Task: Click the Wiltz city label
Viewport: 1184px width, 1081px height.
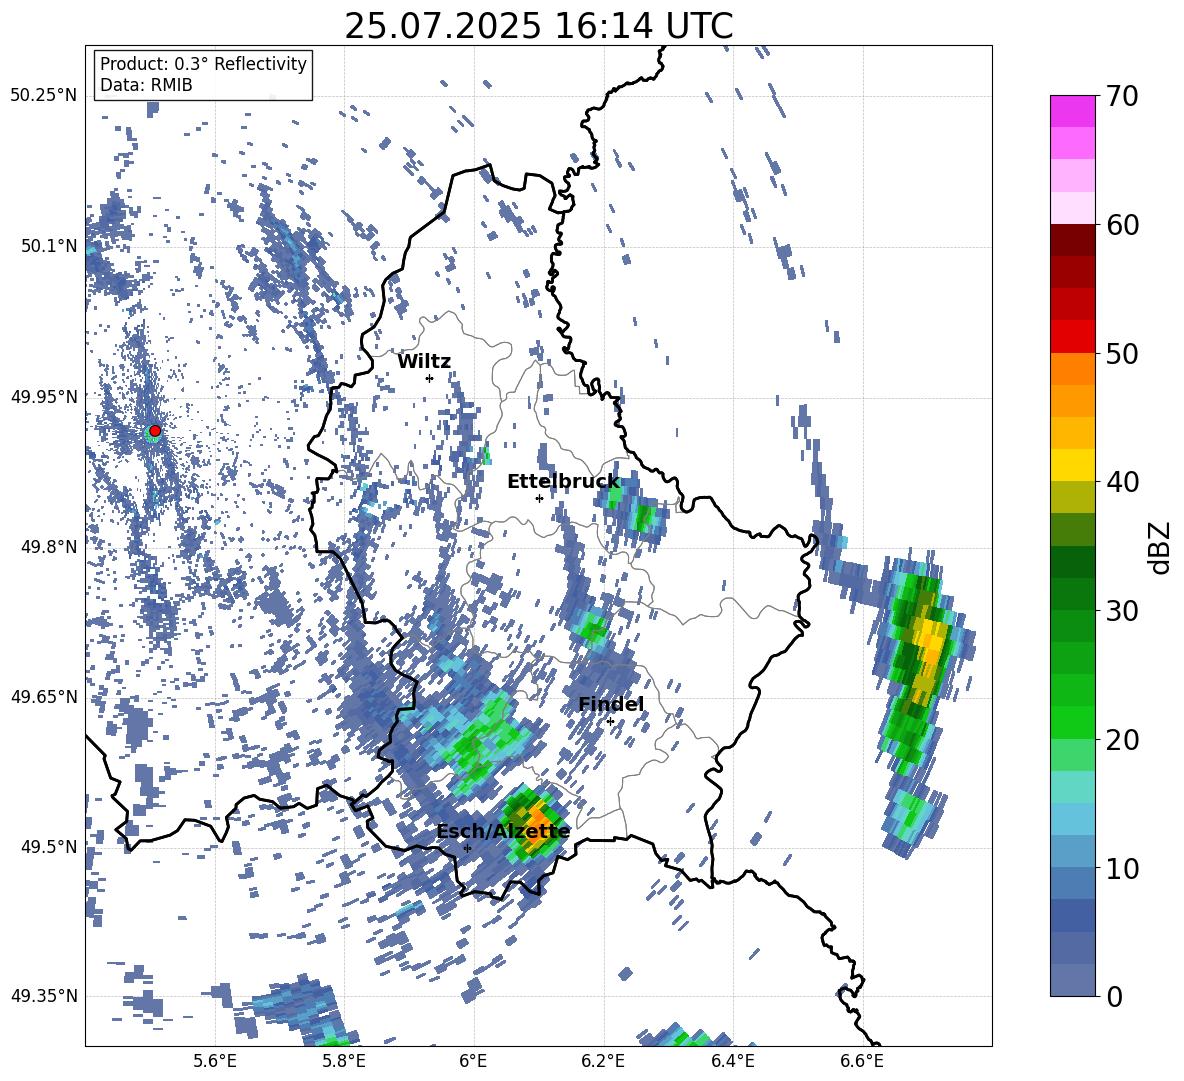Action: tap(424, 362)
